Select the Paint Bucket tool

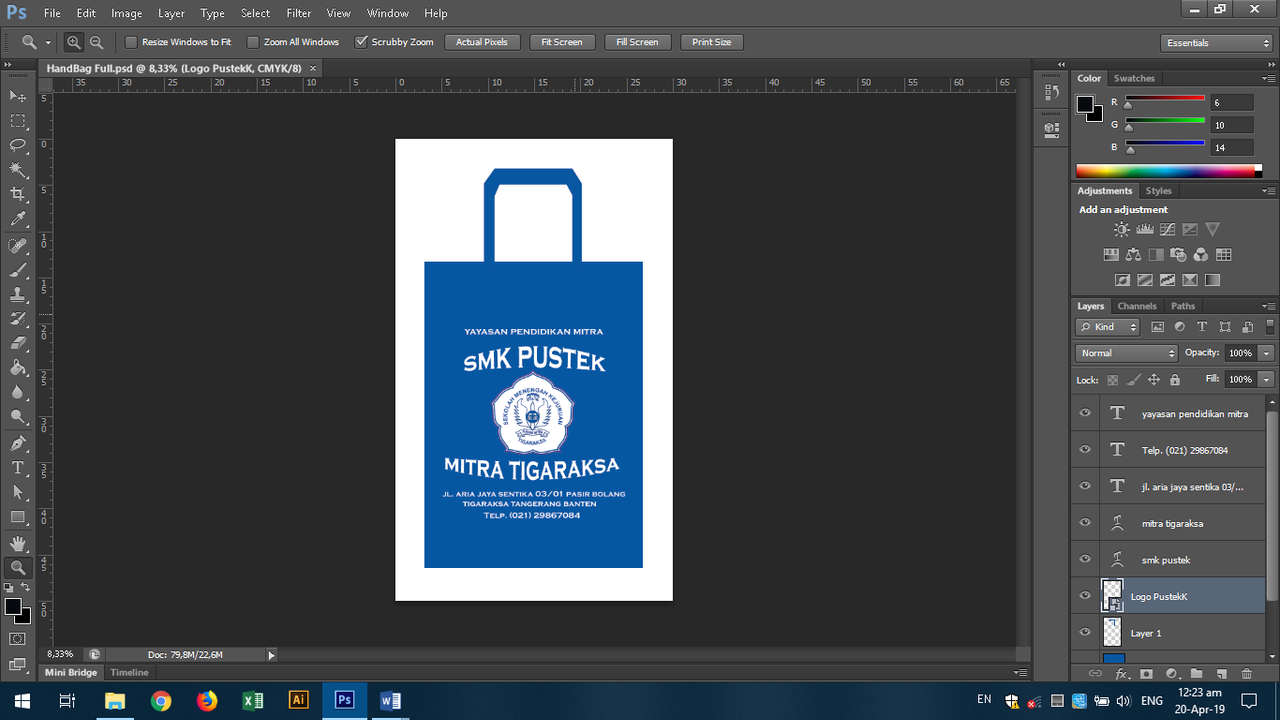18,368
